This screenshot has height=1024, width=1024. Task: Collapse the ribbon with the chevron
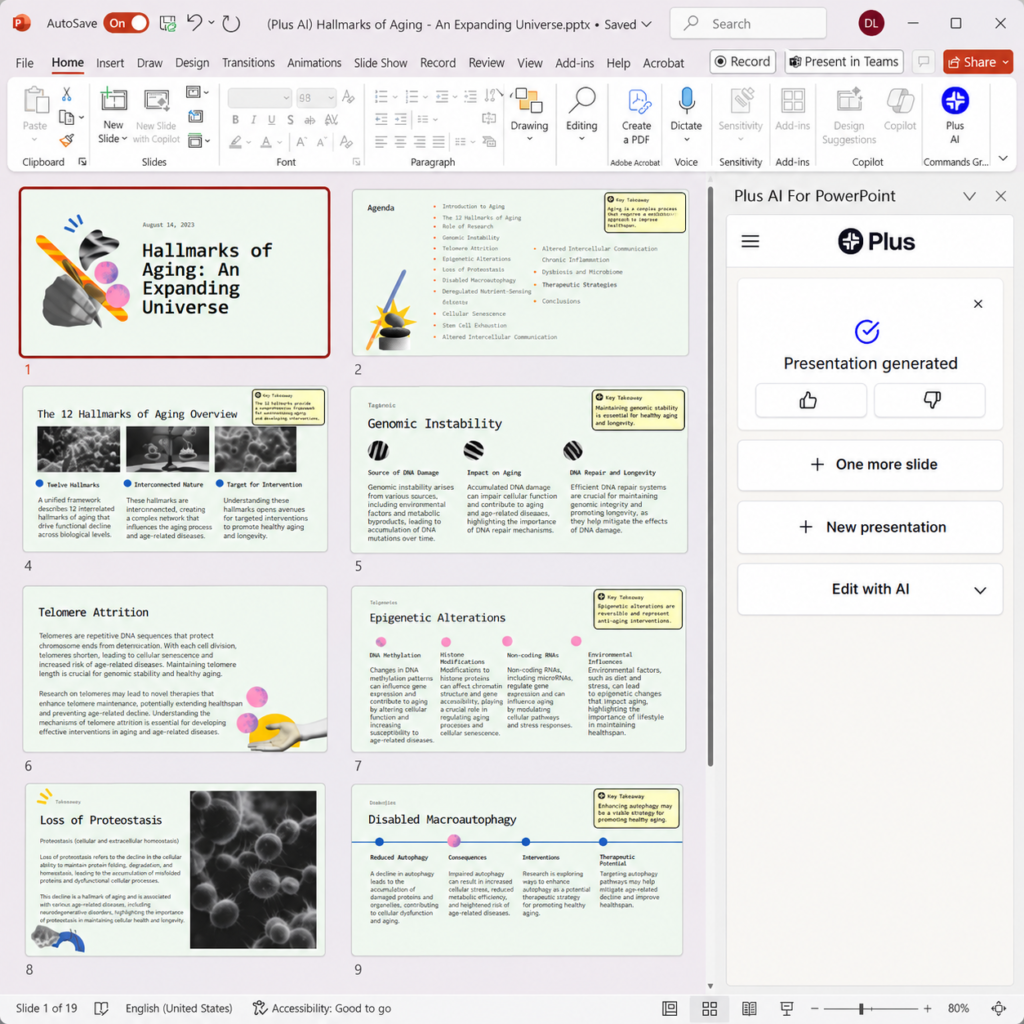point(1003,158)
